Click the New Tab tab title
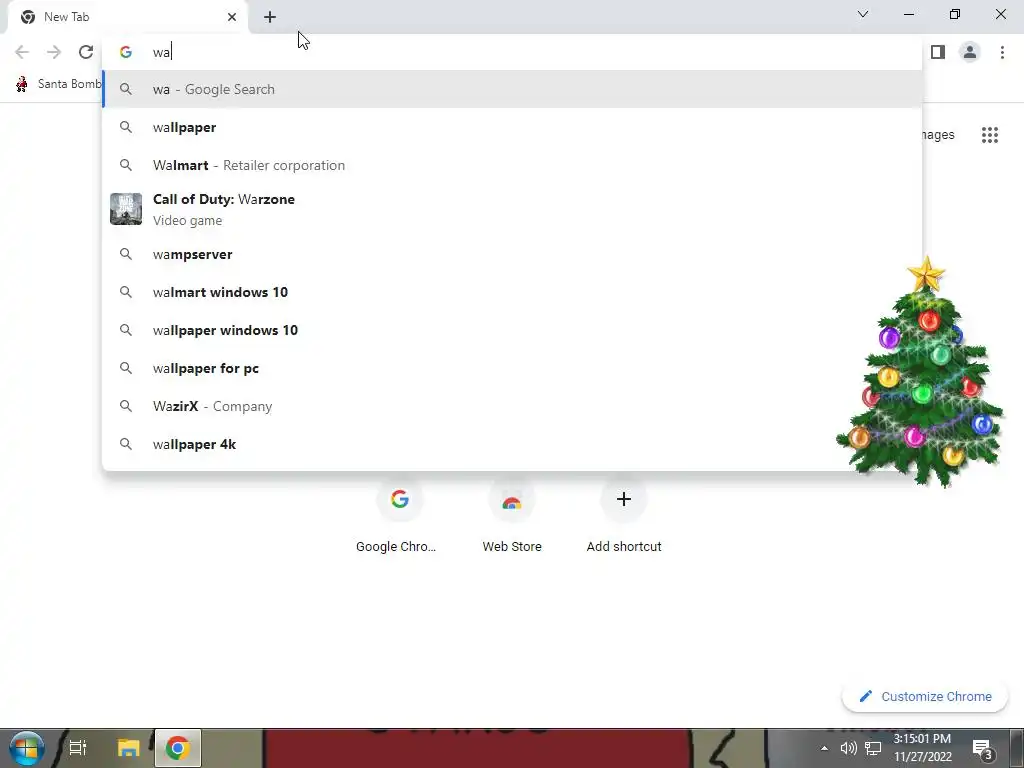Screen dimensions: 1024x768 click(x=67, y=17)
